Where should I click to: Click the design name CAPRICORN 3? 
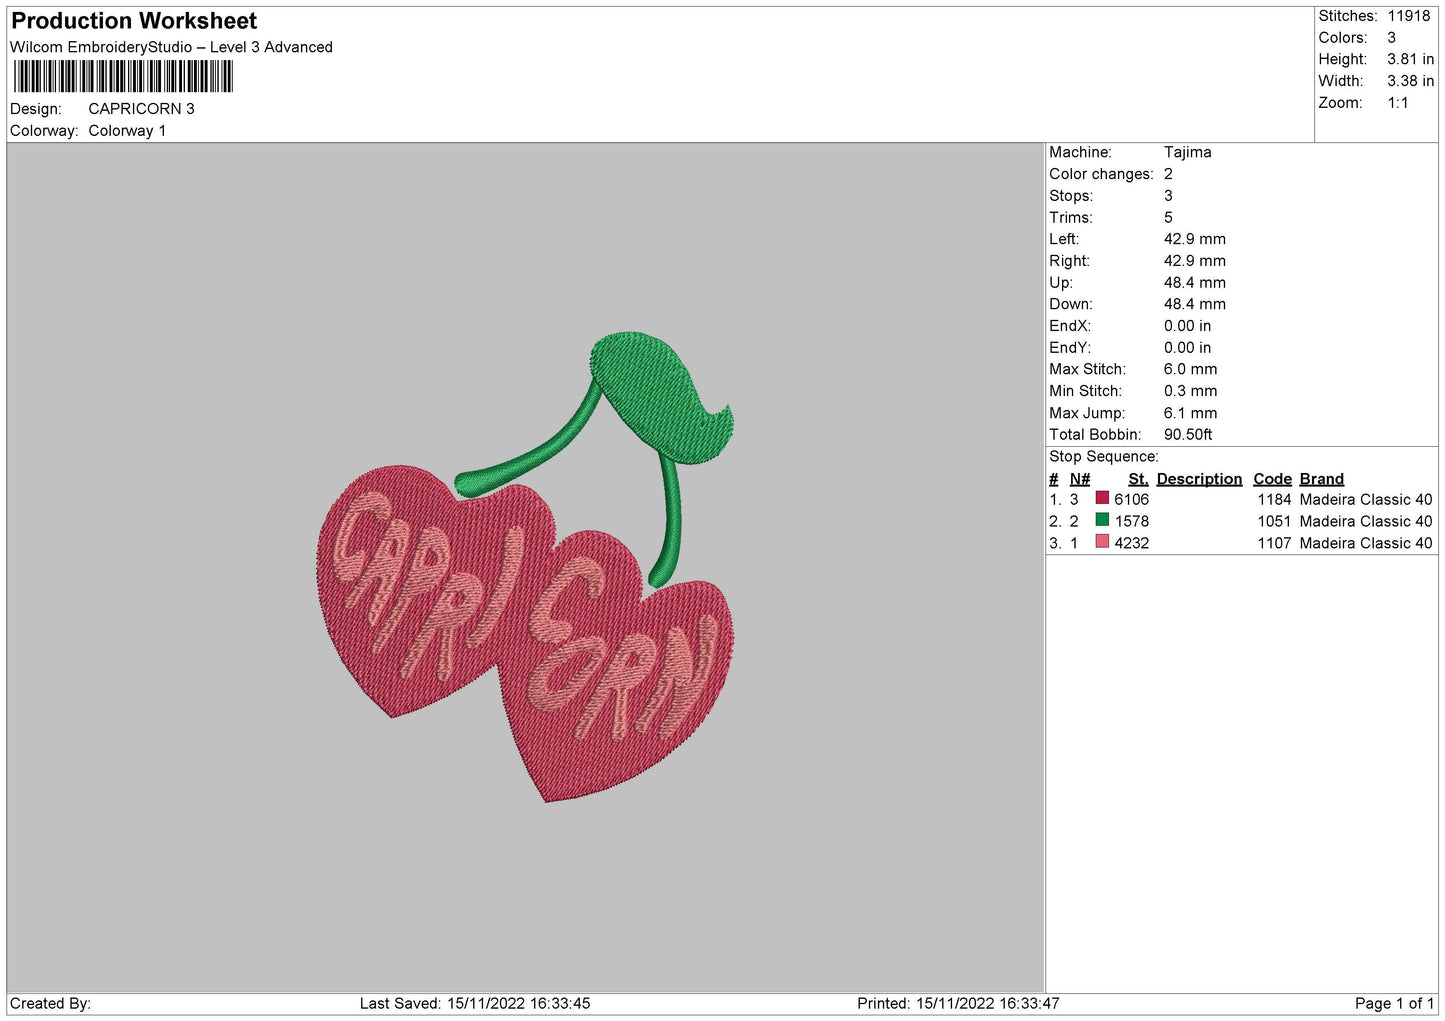click(141, 109)
